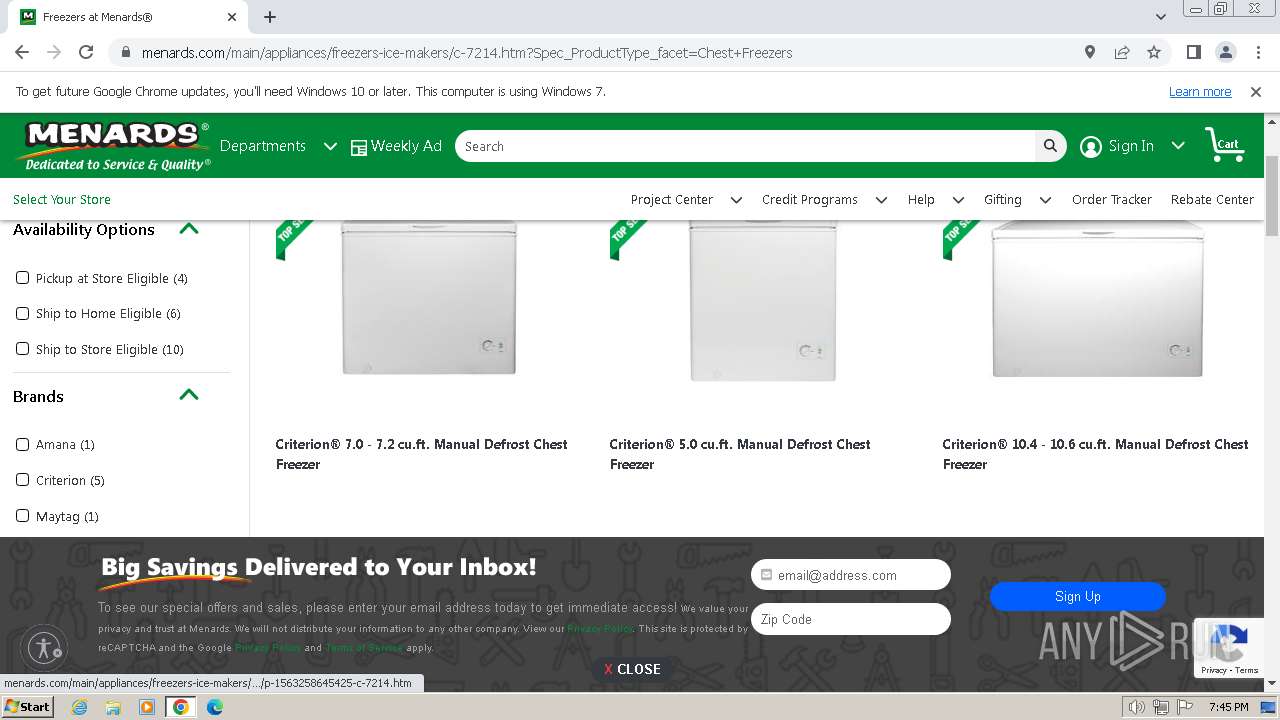The image size is (1280, 720).
Task: Reload the page
Action: (86, 52)
